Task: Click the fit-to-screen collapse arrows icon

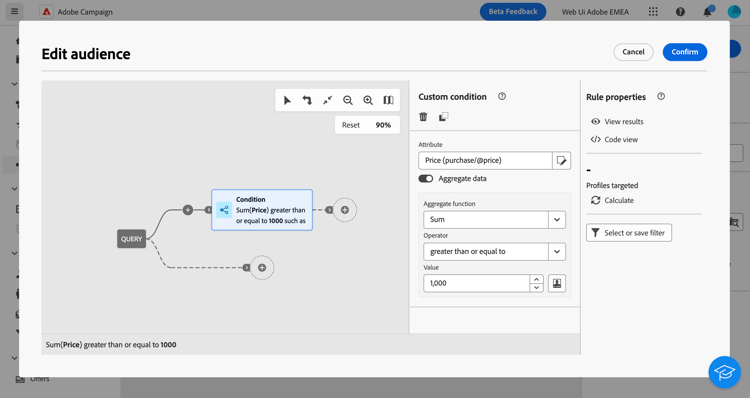Action: pyautogui.click(x=327, y=100)
